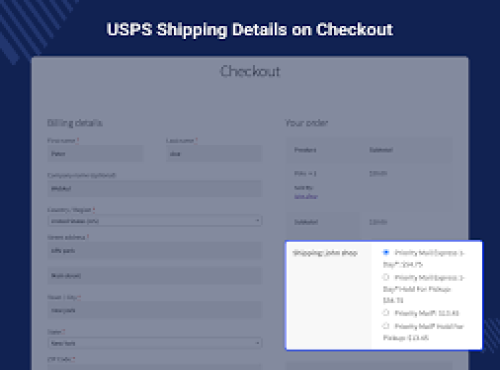Open the sold-by vendor shop link
Screen dimensions: 500x370
pyautogui.click(x=306, y=196)
